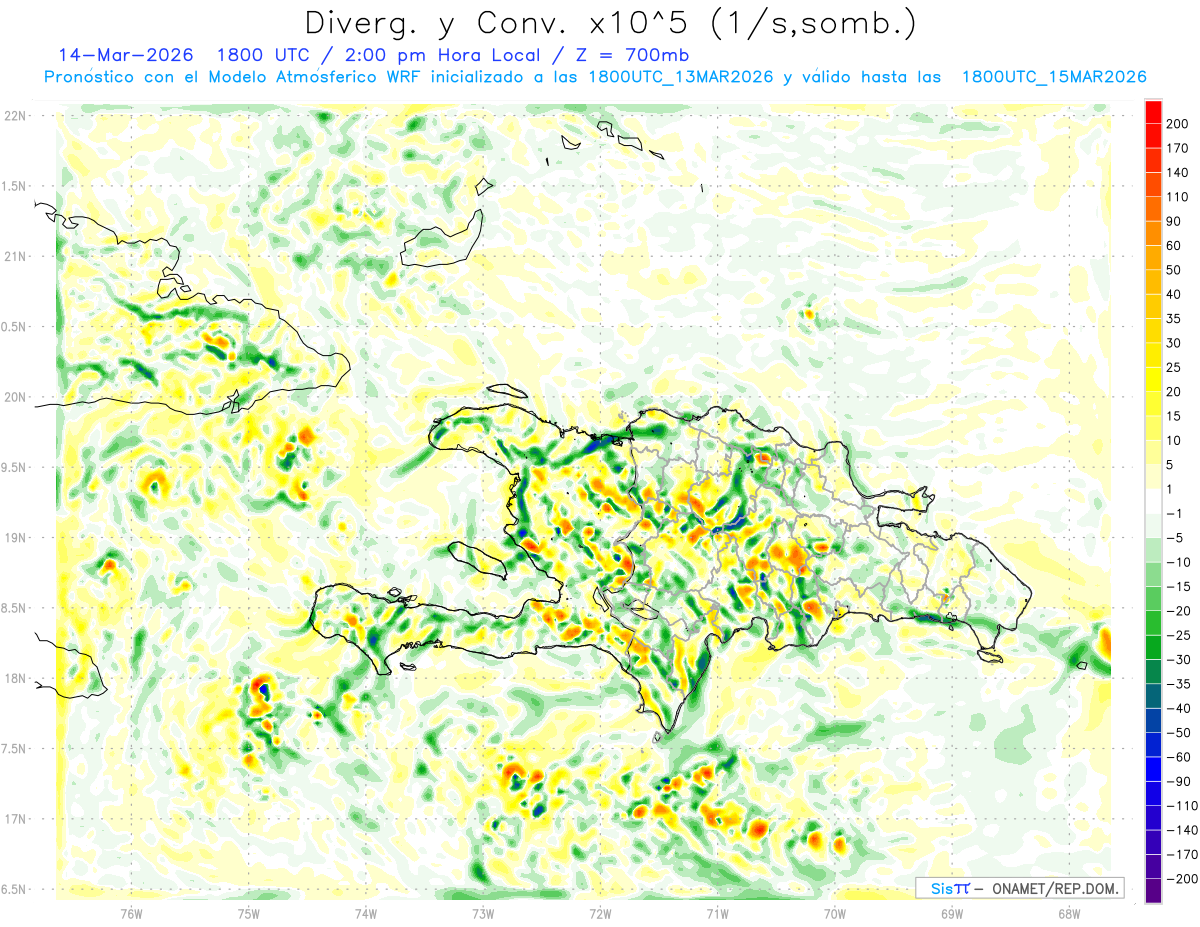Click the '72W' longitude axis label

tap(600, 913)
